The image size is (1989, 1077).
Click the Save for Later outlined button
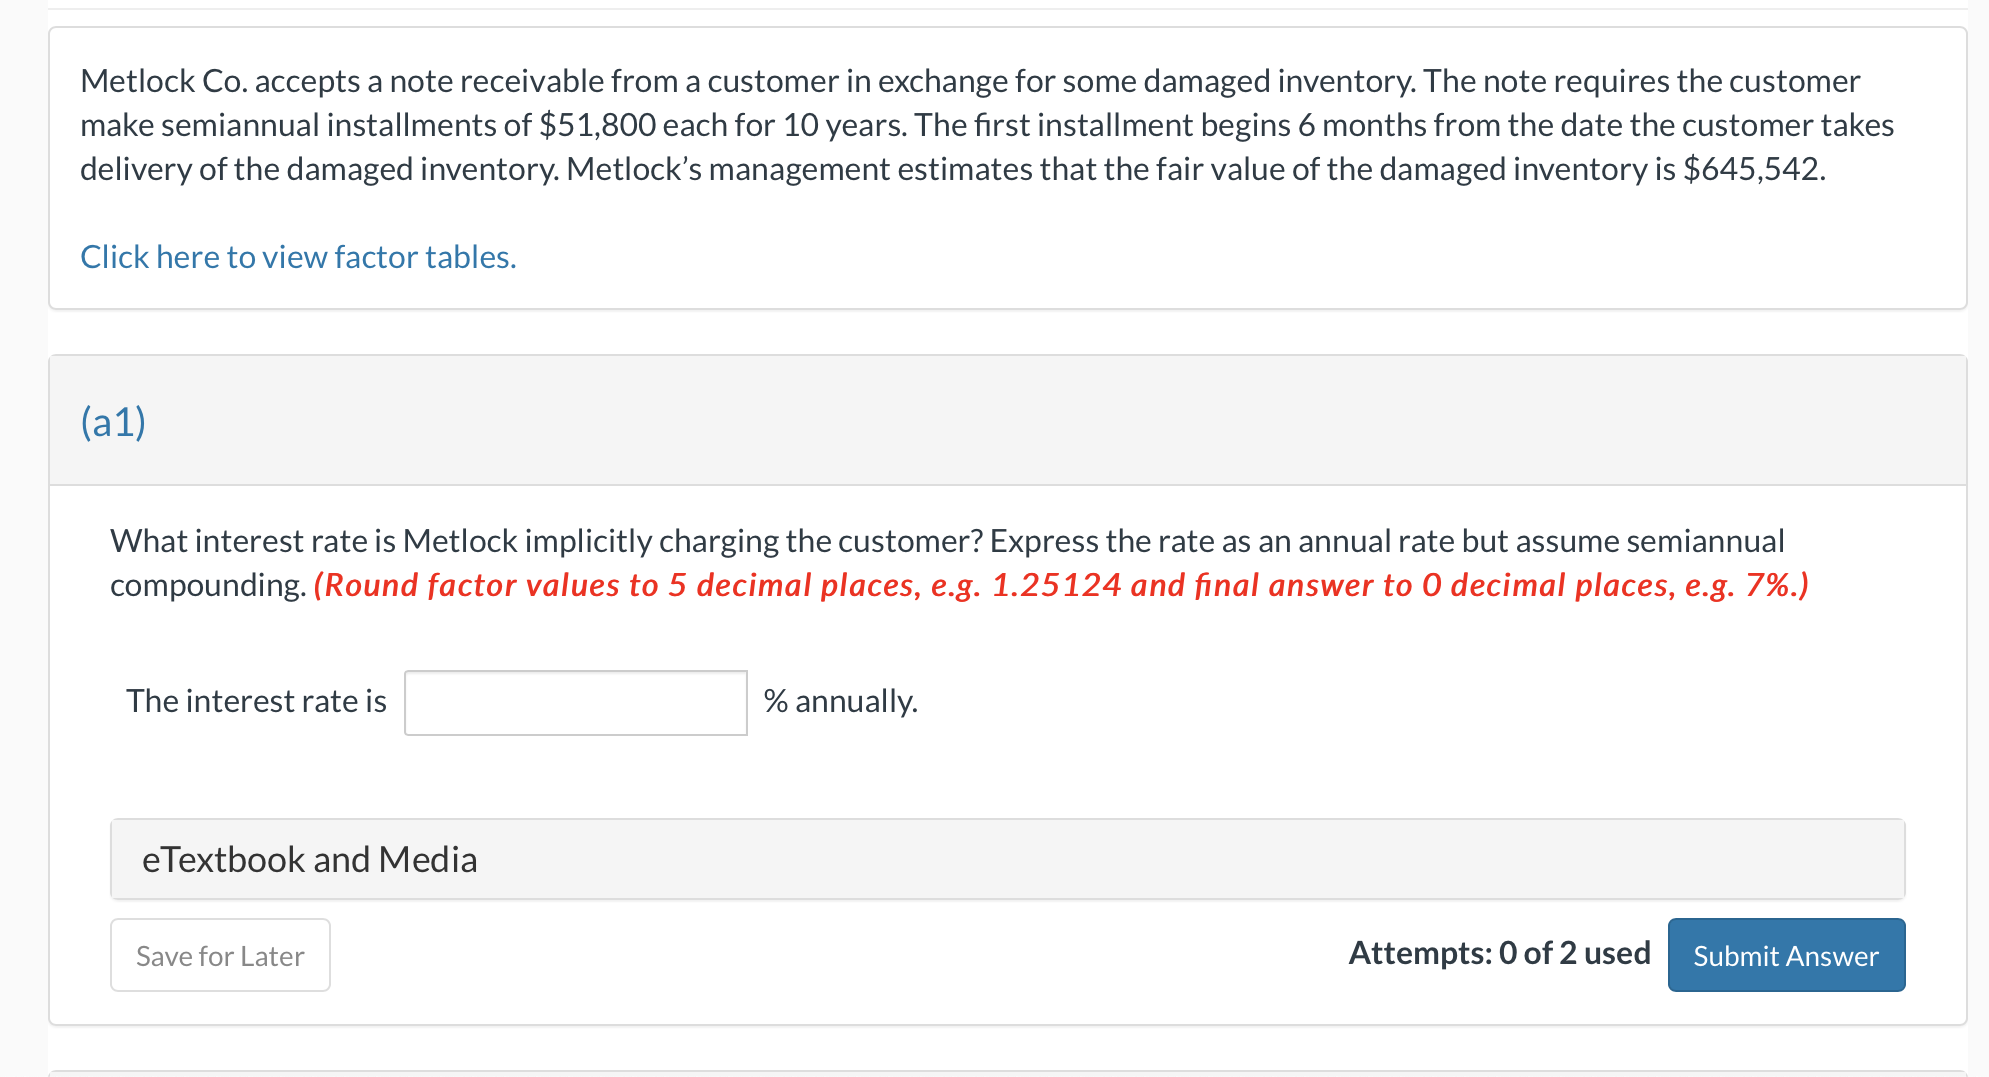point(219,955)
